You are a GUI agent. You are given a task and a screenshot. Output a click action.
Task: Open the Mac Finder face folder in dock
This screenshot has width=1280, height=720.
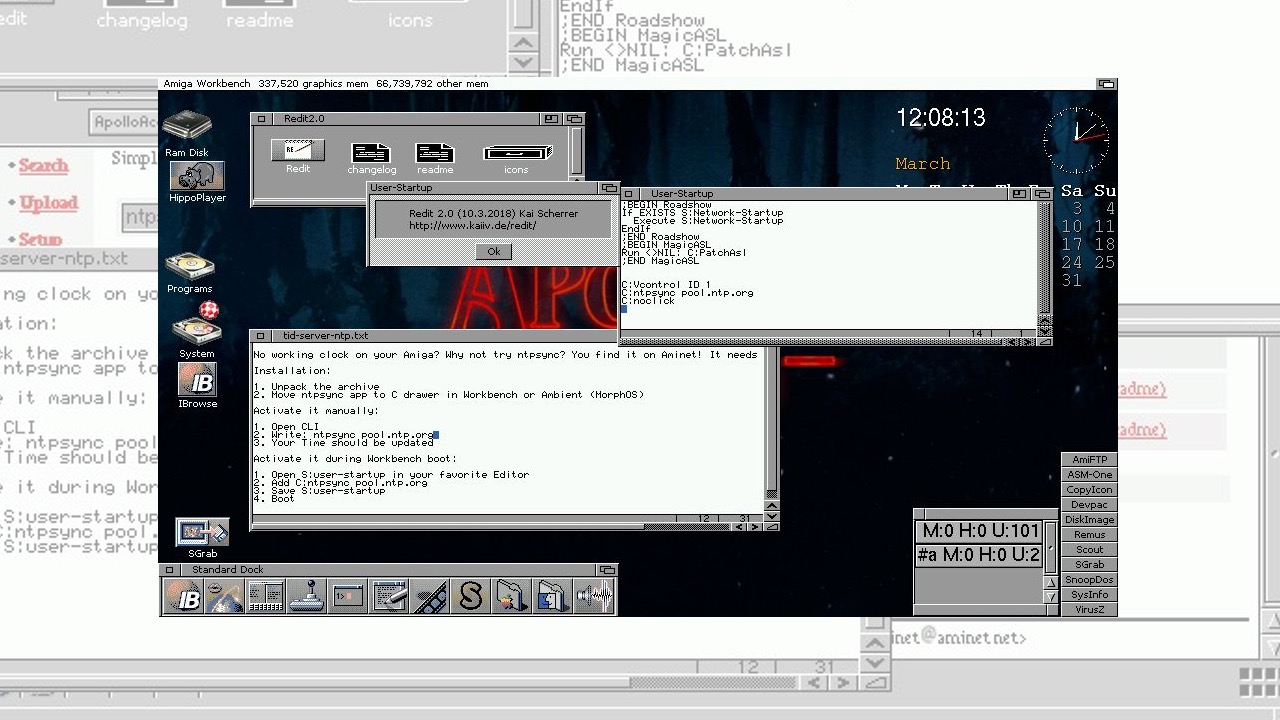point(553,597)
